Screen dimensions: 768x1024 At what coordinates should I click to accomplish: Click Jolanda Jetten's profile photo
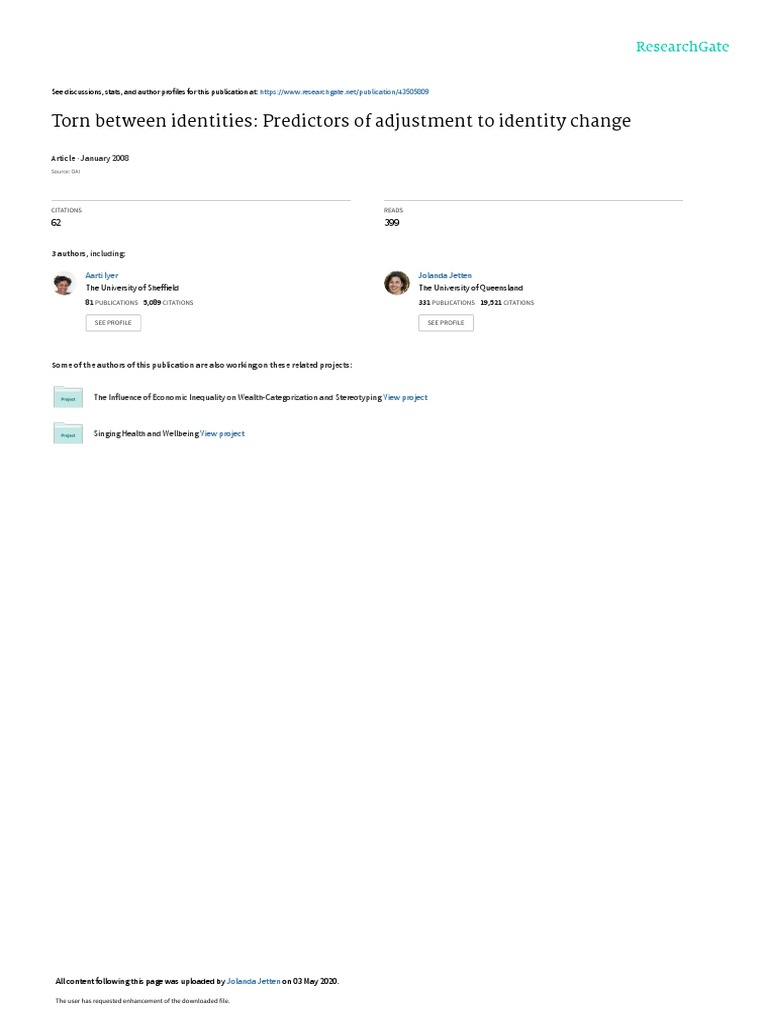[396, 283]
